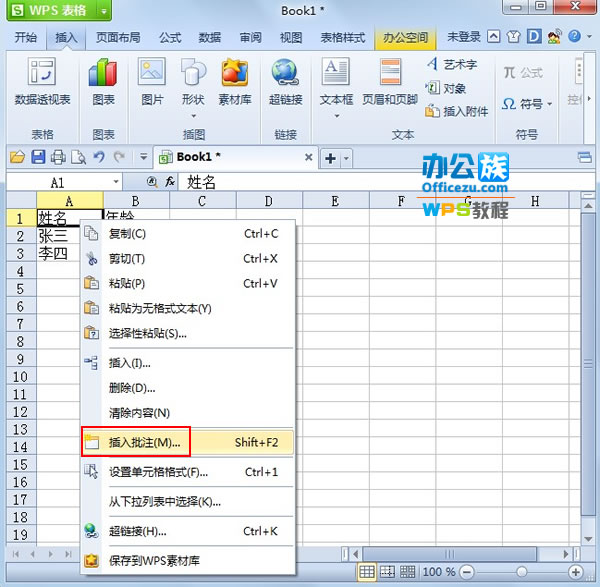The width and height of the screenshot is (600, 587).
Task: Zoom out with the minus button
Action: point(466,572)
